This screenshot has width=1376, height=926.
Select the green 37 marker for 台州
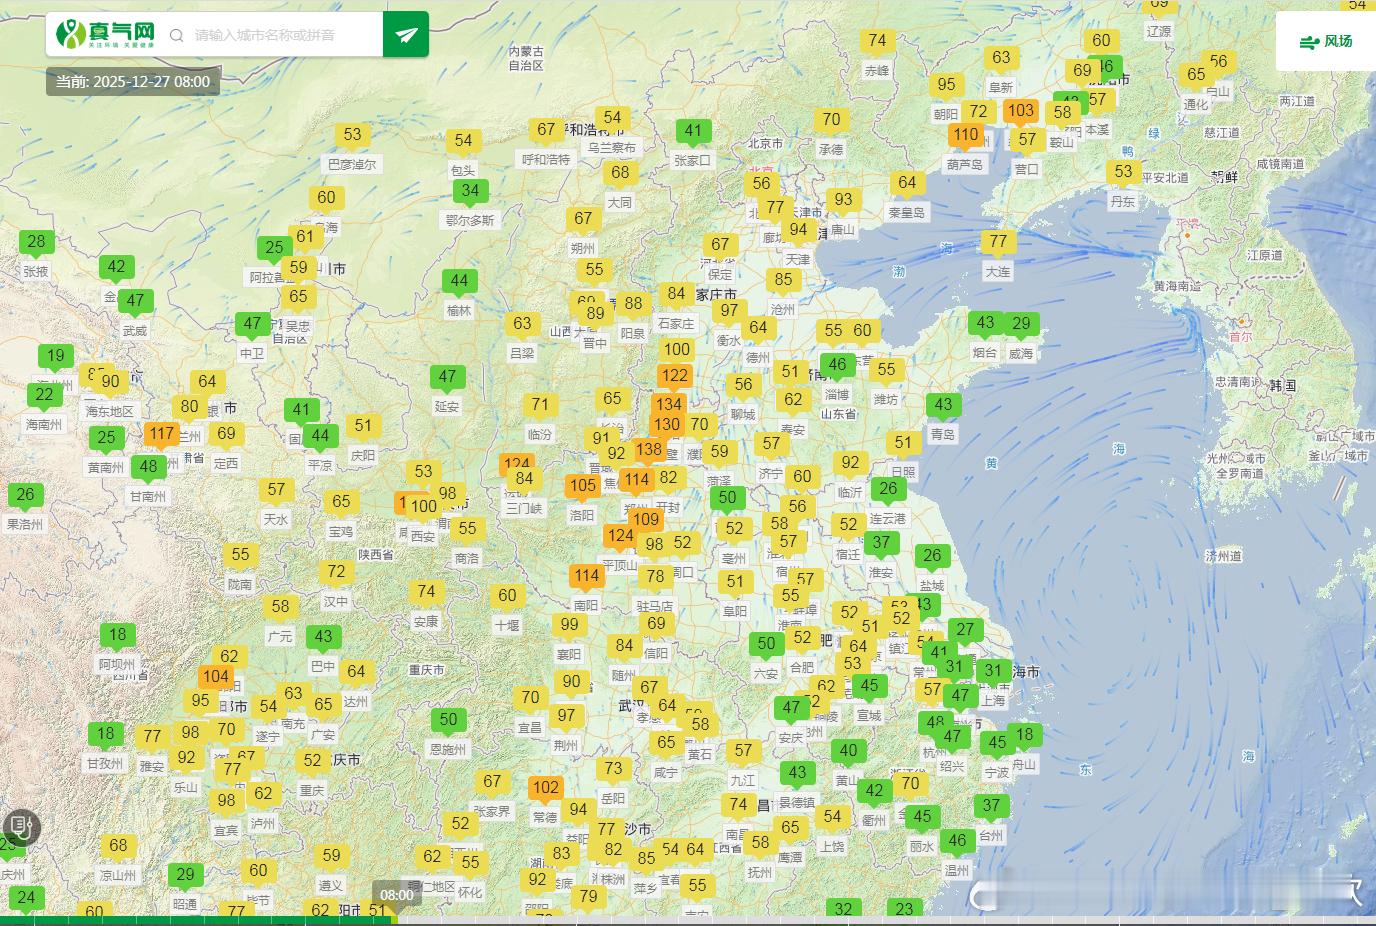click(x=991, y=807)
